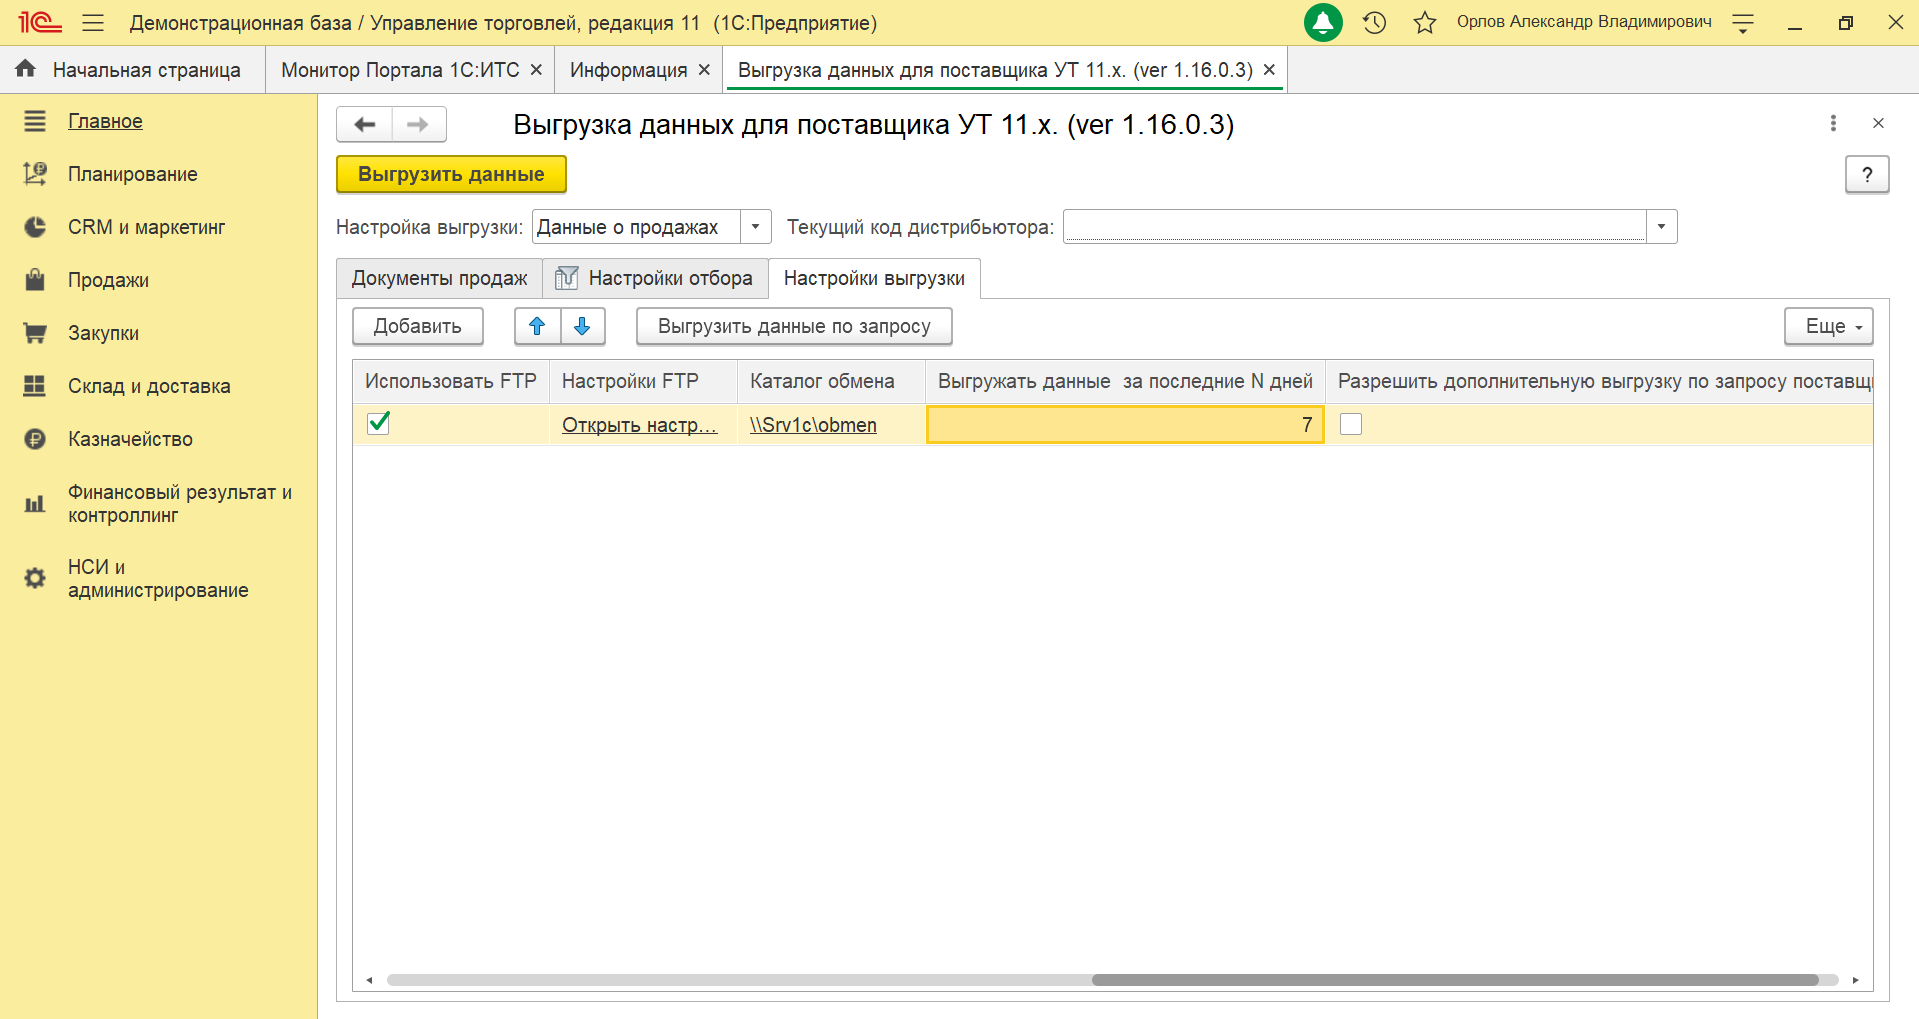Open the Главное section icon
The width and height of the screenshot is (1919, 1019).
35,121
